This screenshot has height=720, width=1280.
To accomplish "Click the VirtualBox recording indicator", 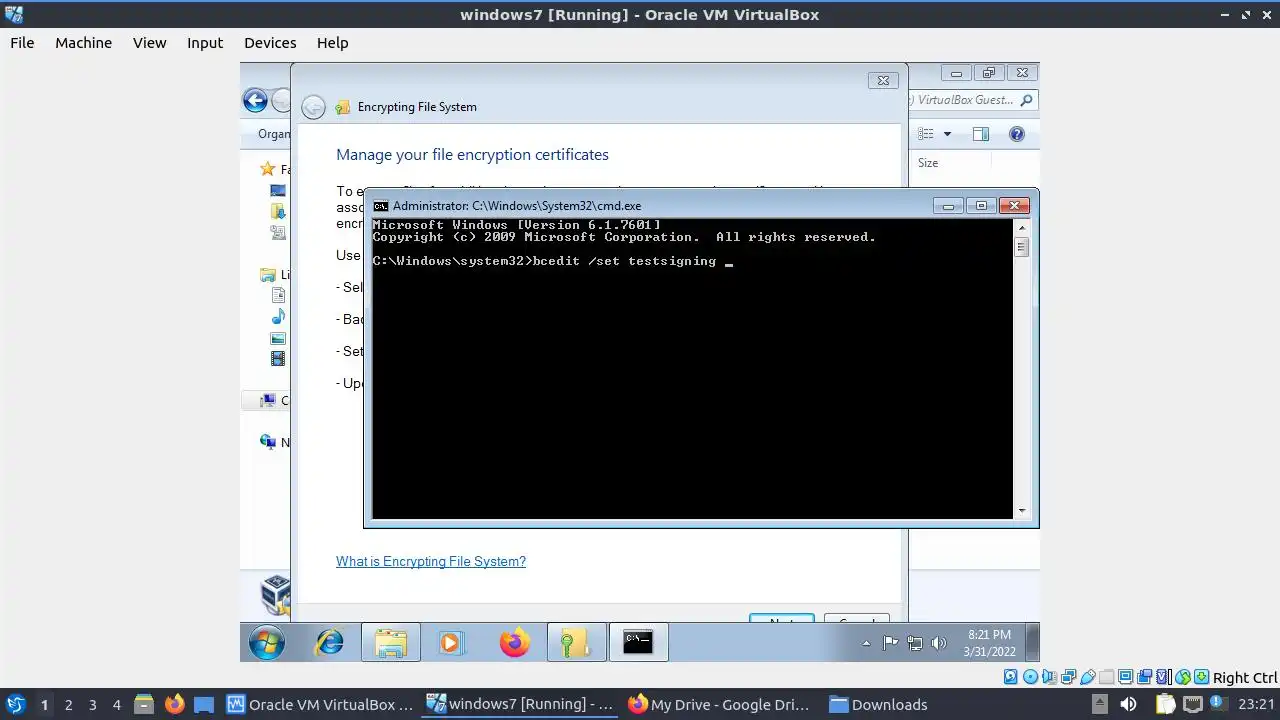I will coord(1145,677).
